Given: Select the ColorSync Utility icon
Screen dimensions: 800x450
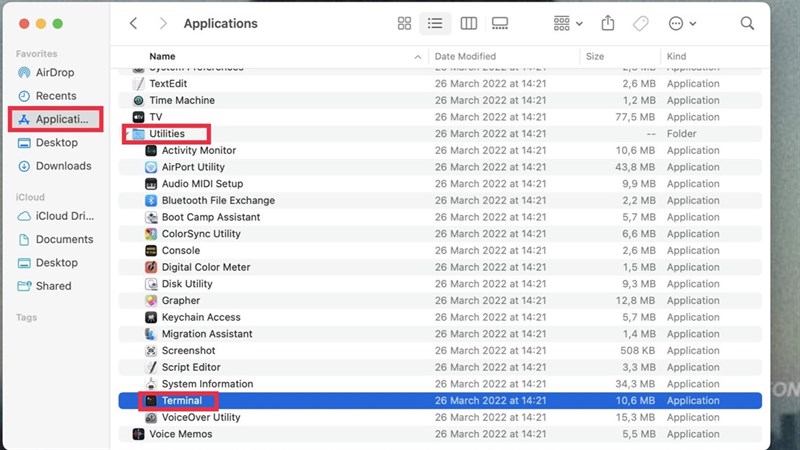Looking at the screenshot, I should [x=151, y=234].
